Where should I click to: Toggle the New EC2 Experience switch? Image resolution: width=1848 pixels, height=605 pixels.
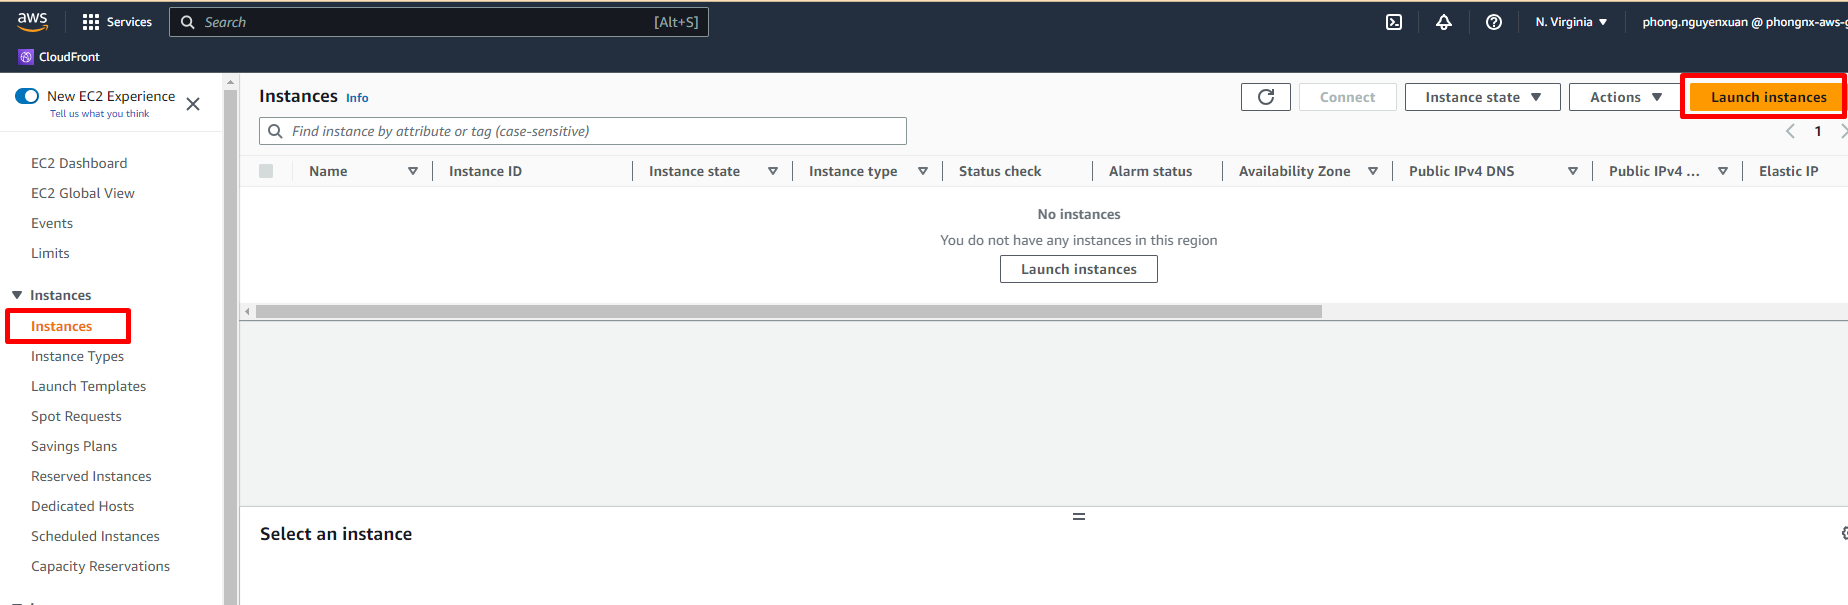27,96
